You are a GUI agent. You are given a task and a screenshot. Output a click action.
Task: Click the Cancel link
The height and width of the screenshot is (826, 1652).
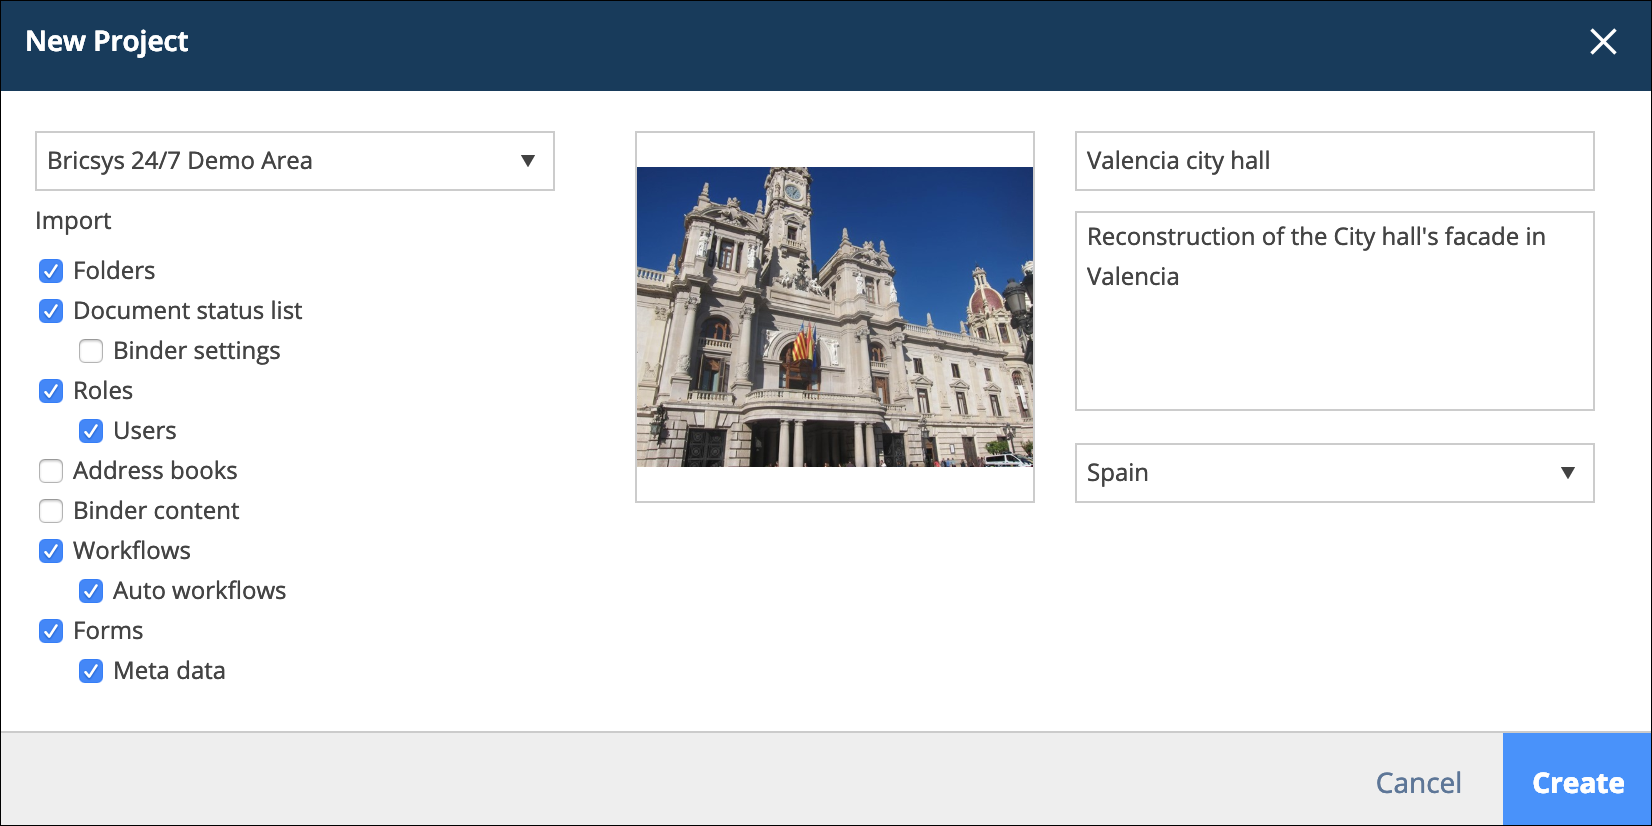pyautogui.click(x=1418, y=782)
